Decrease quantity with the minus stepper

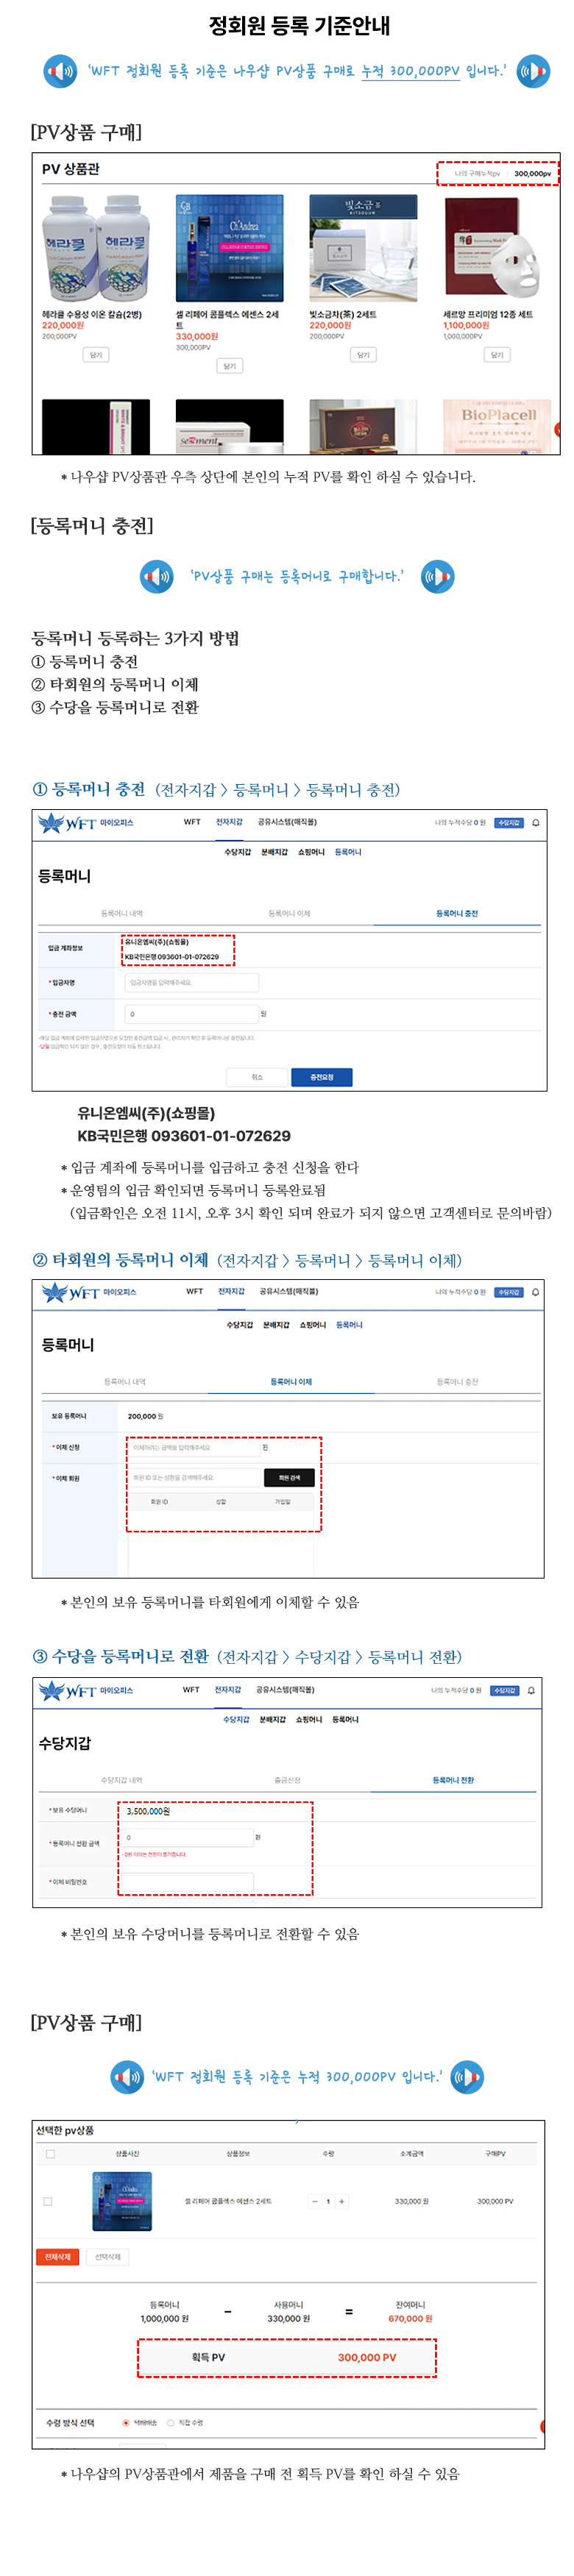click(315, 2201)
